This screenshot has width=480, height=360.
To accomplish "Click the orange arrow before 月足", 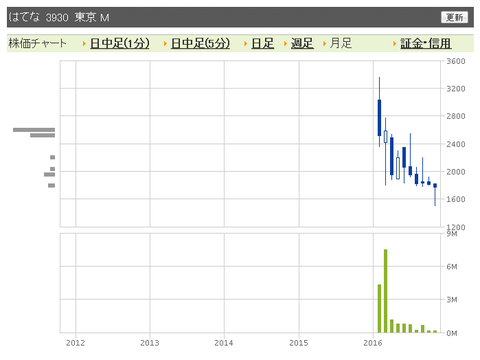I will (x=324, y=44).
